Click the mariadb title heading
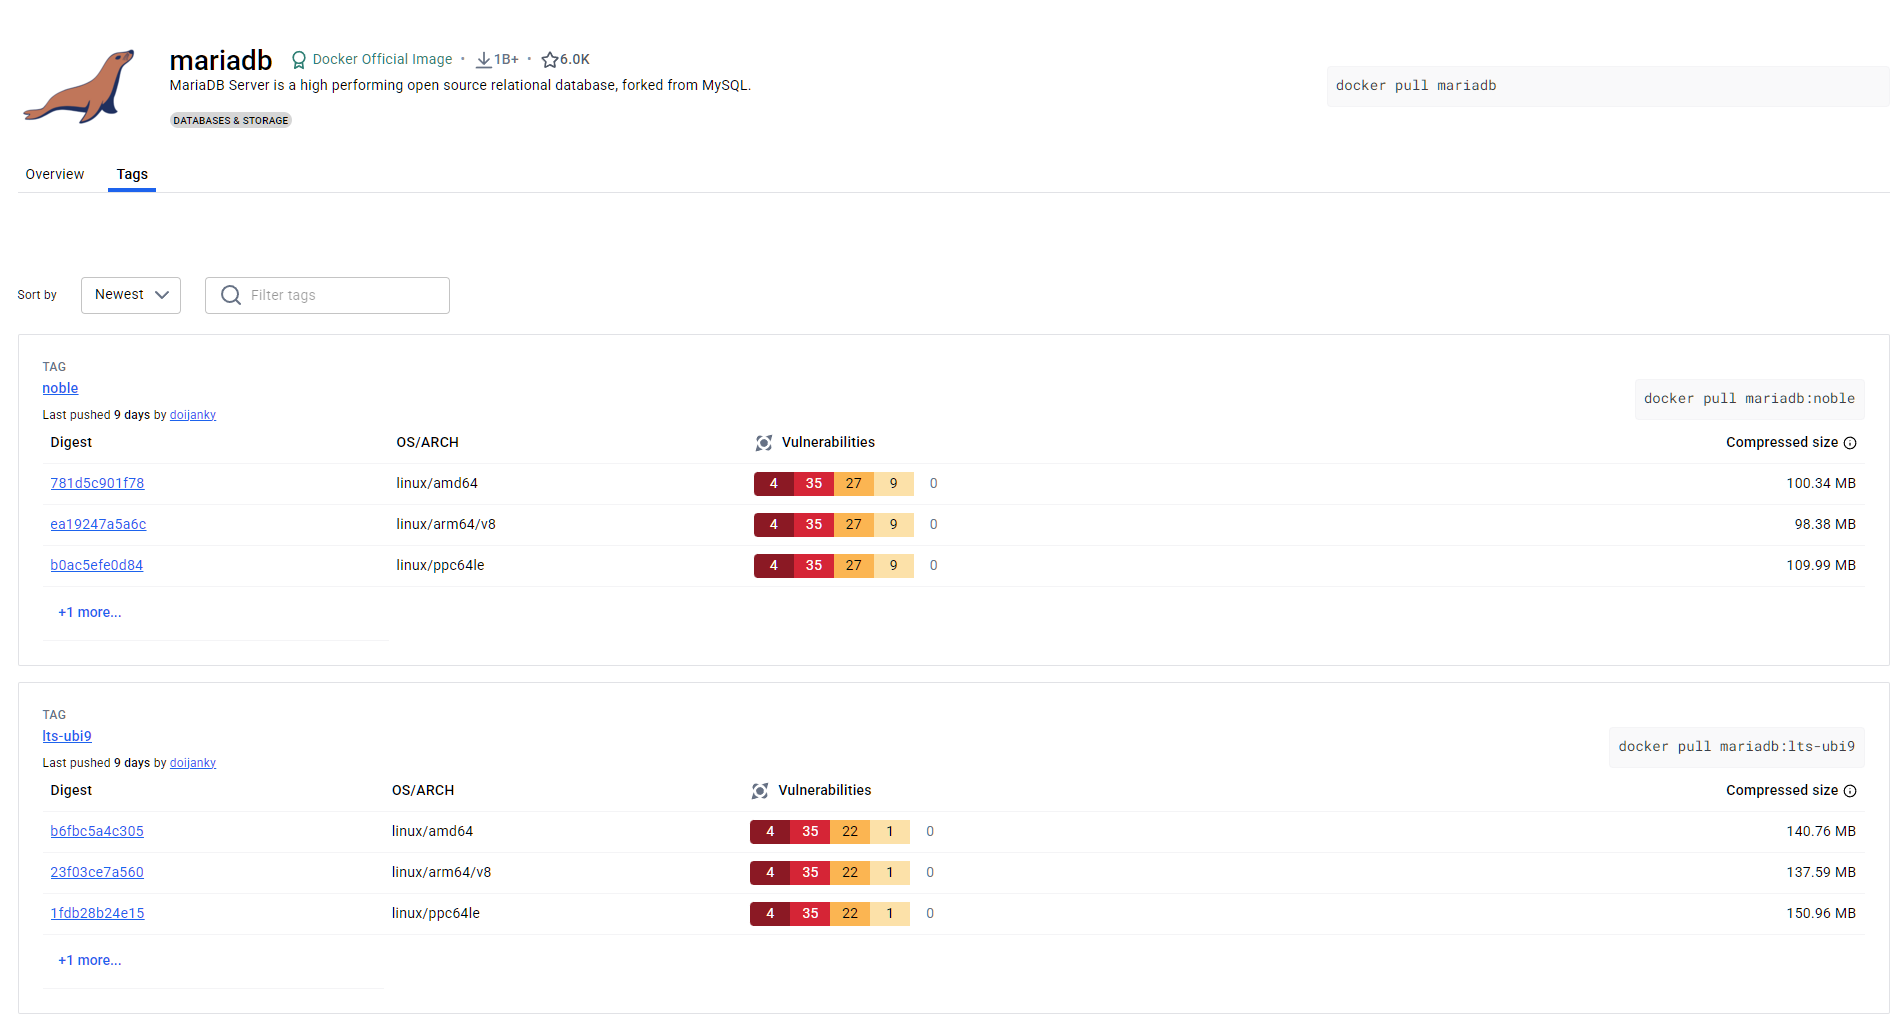This screenshot has height=1021, width=1898. pyautogui.click(x=221, y=60)
